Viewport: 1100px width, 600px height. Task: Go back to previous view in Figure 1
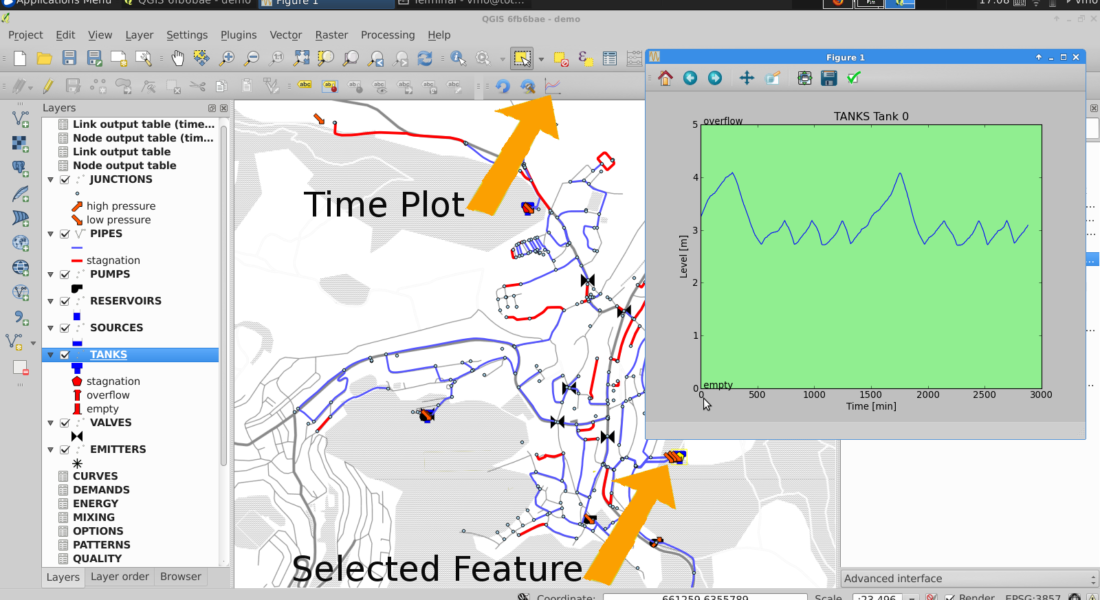coord(690,78)
